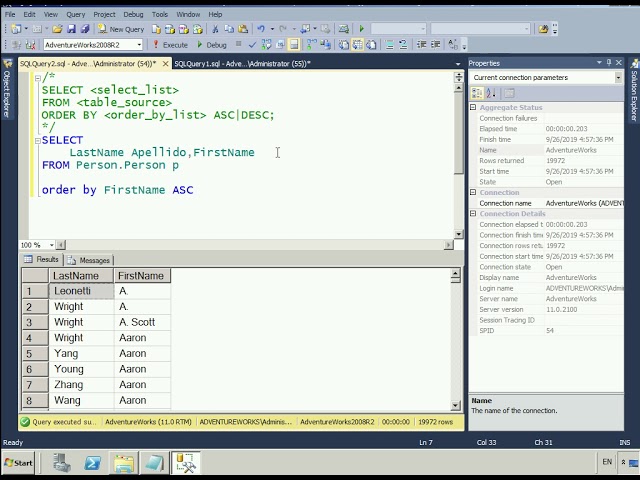Click the New Project icon

pos(16,29)
